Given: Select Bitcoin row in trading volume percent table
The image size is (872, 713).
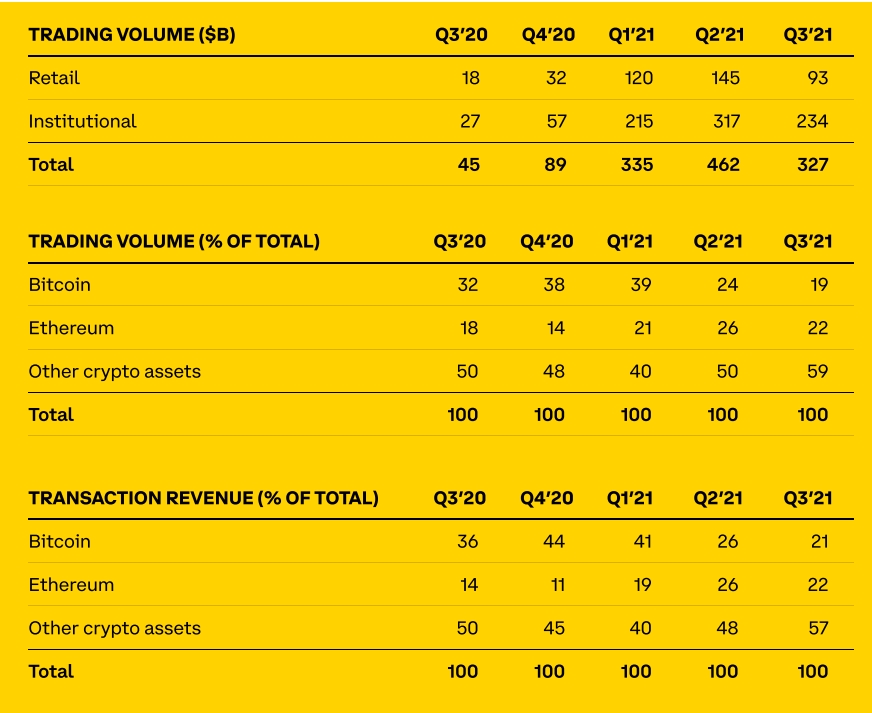Looking at the screenshot, I should pos(441,285).
